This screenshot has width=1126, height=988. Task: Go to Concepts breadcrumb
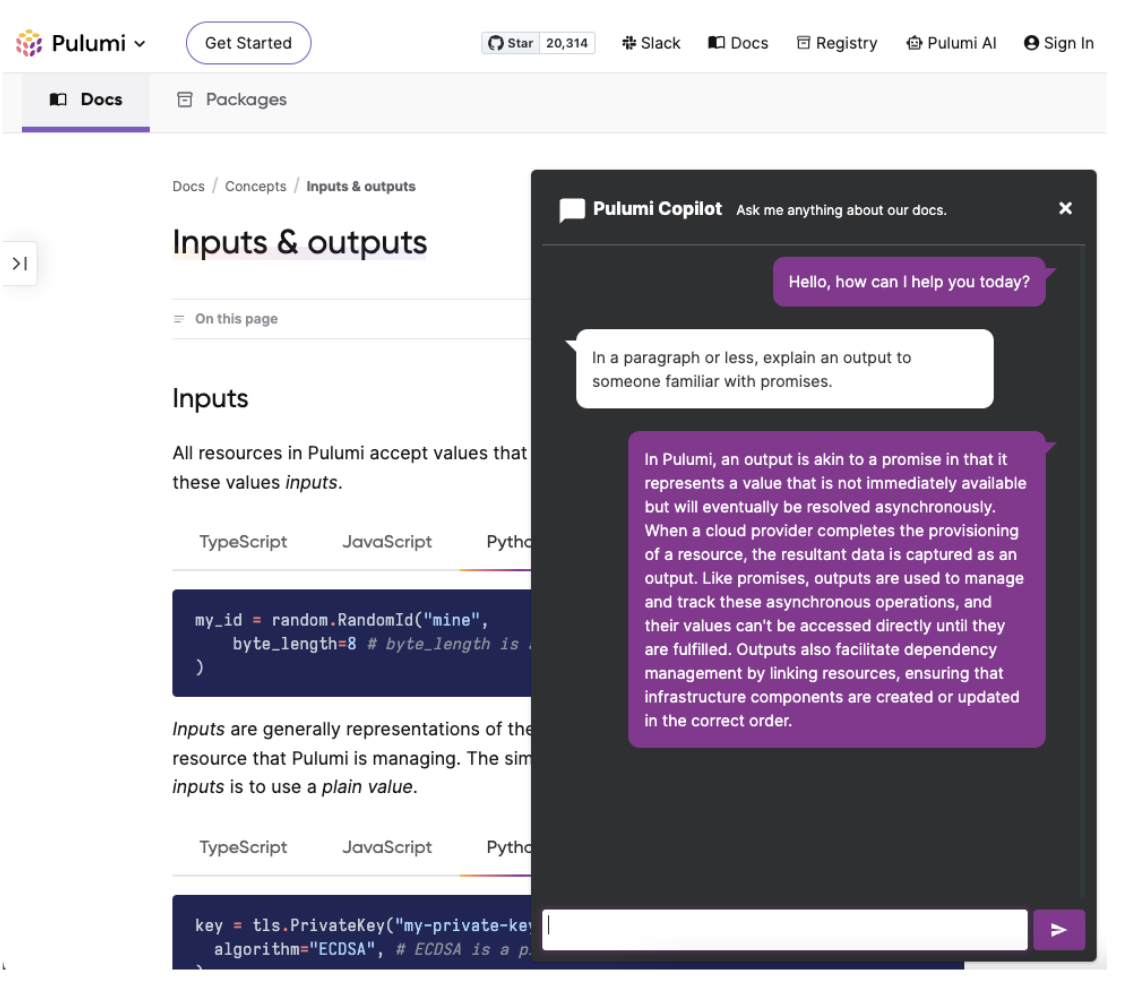pyautogui.click(x=256, y=186)
